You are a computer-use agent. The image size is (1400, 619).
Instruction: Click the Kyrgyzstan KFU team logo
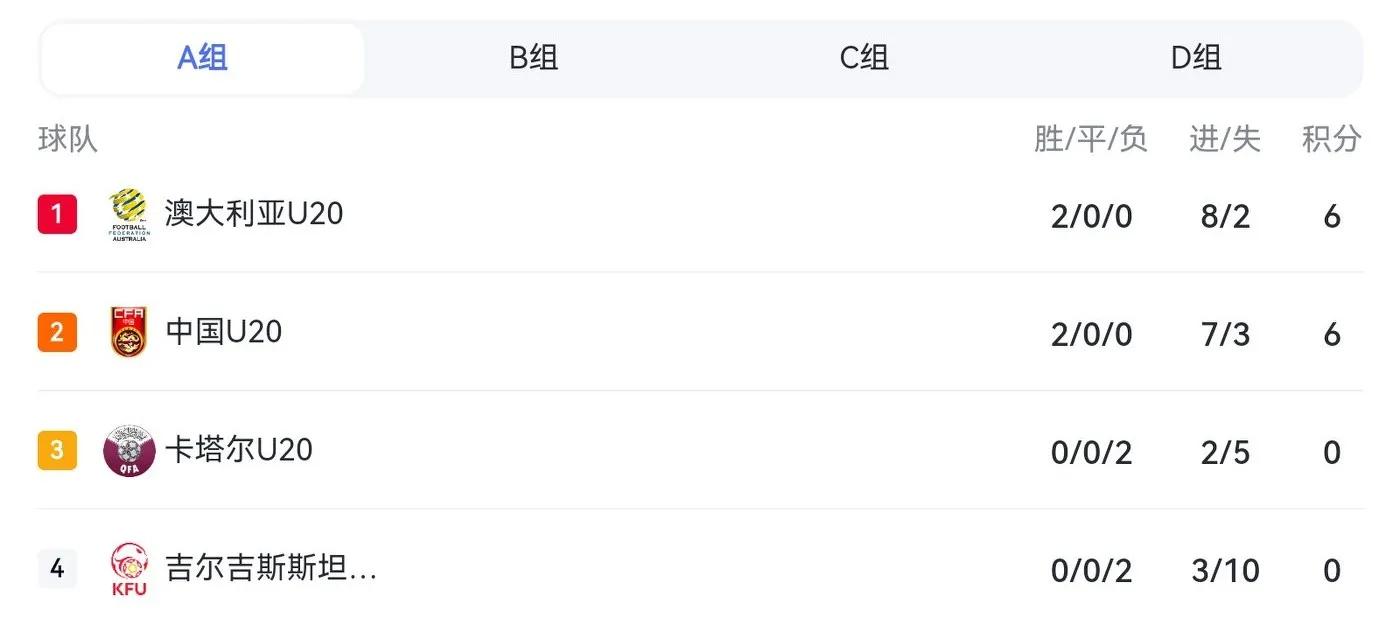(x=129, y=569)
